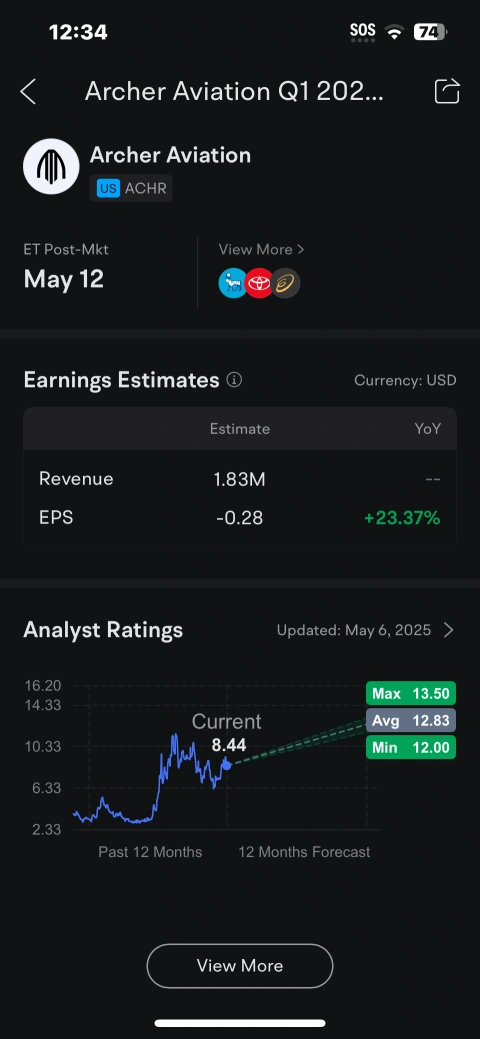Tap the Min 12.00 price tag
480x1039 pixels.
pos(410,747)
